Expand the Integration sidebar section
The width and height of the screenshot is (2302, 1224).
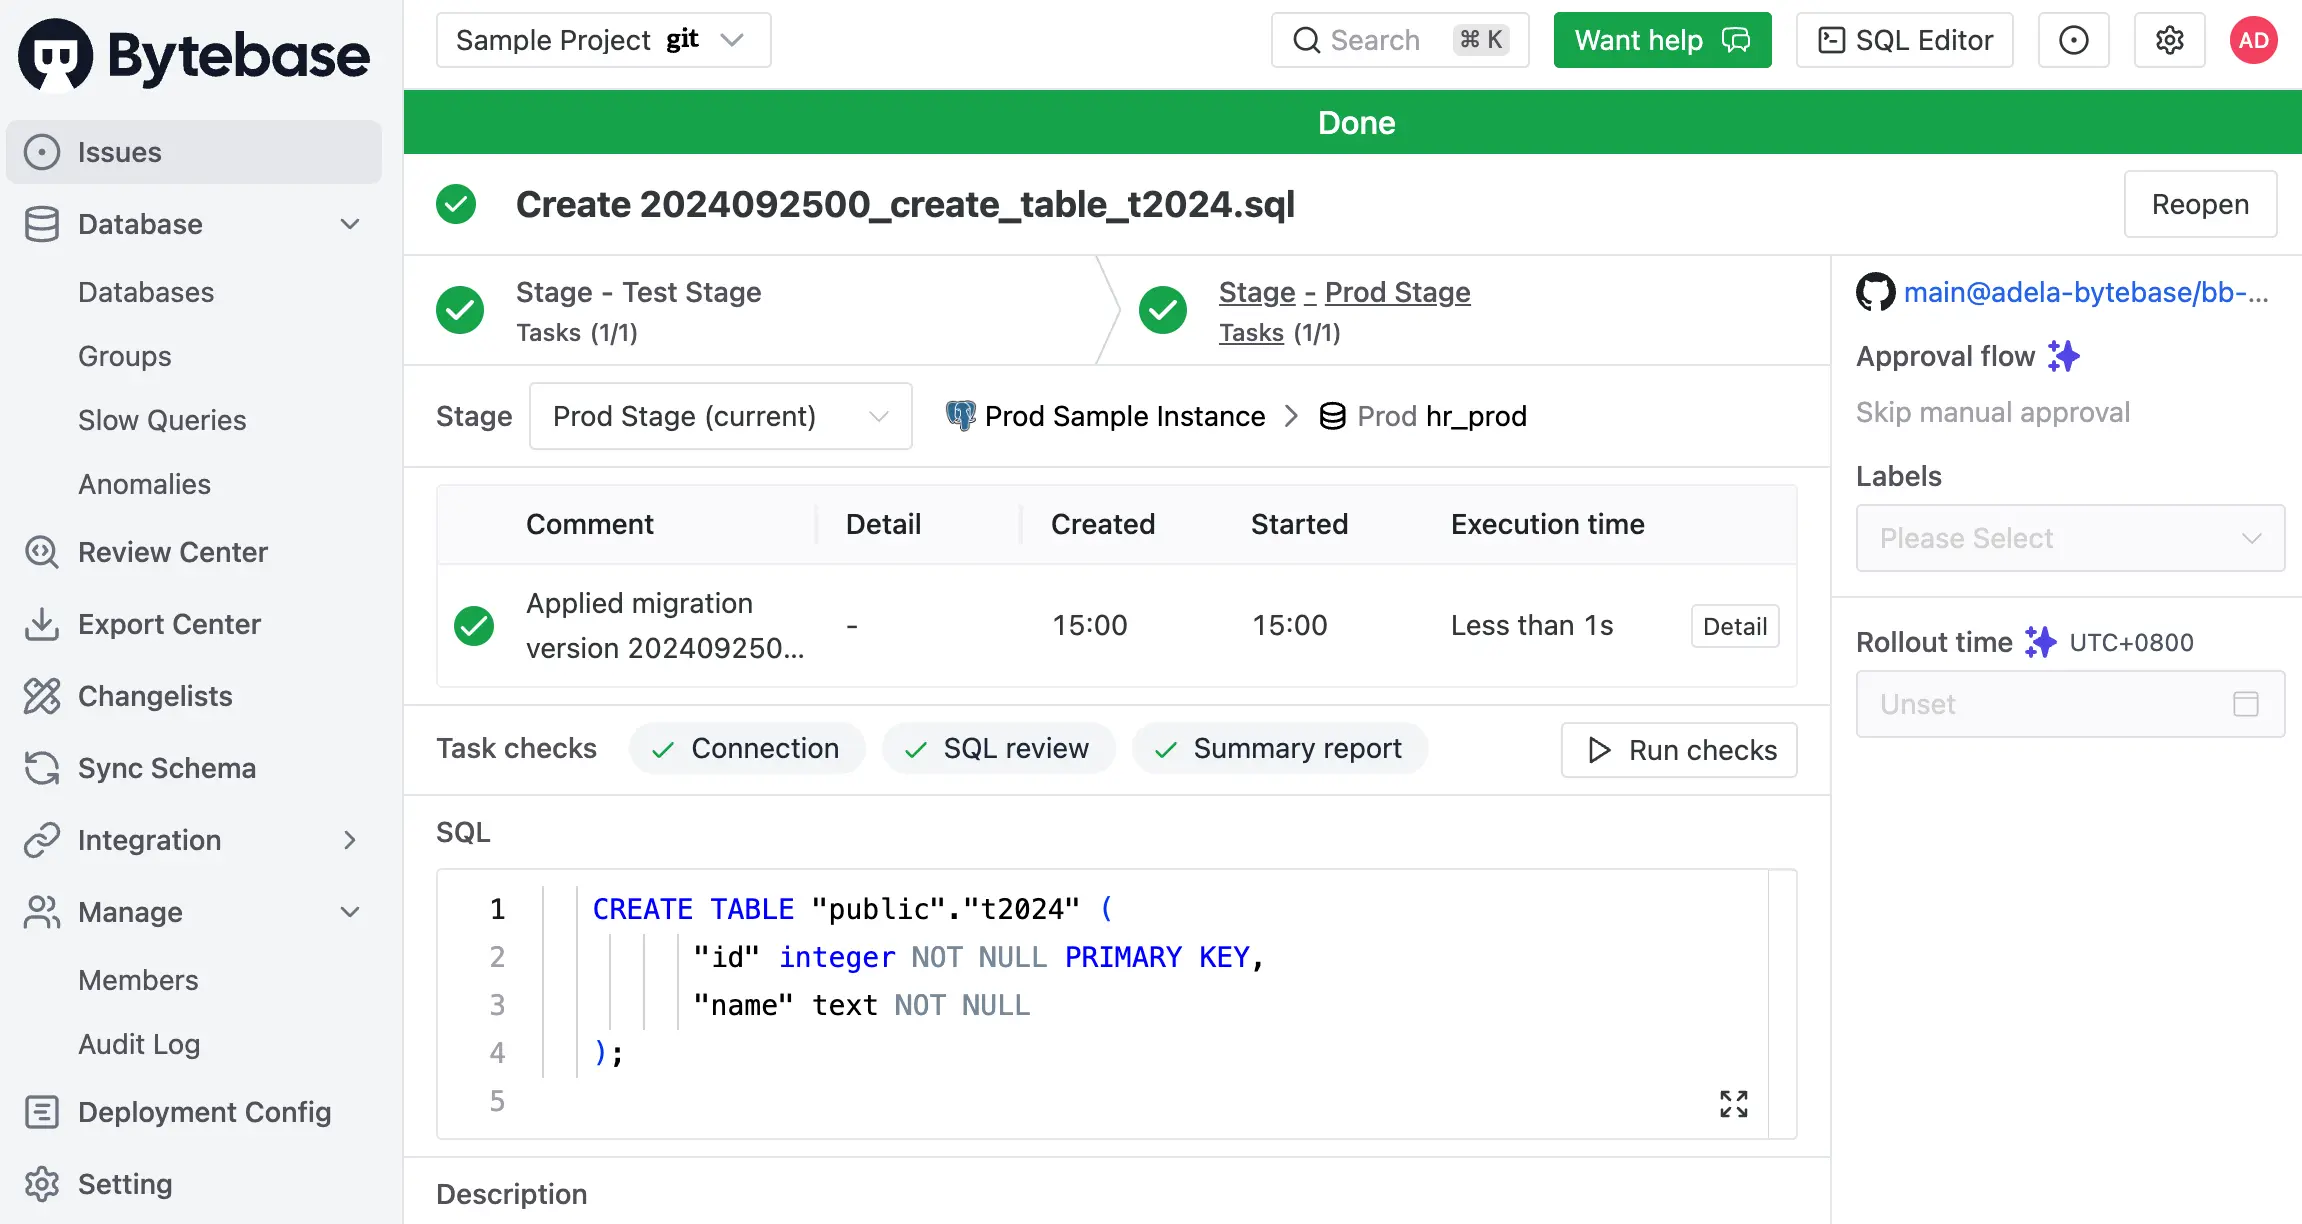click(x=350, y=840)
